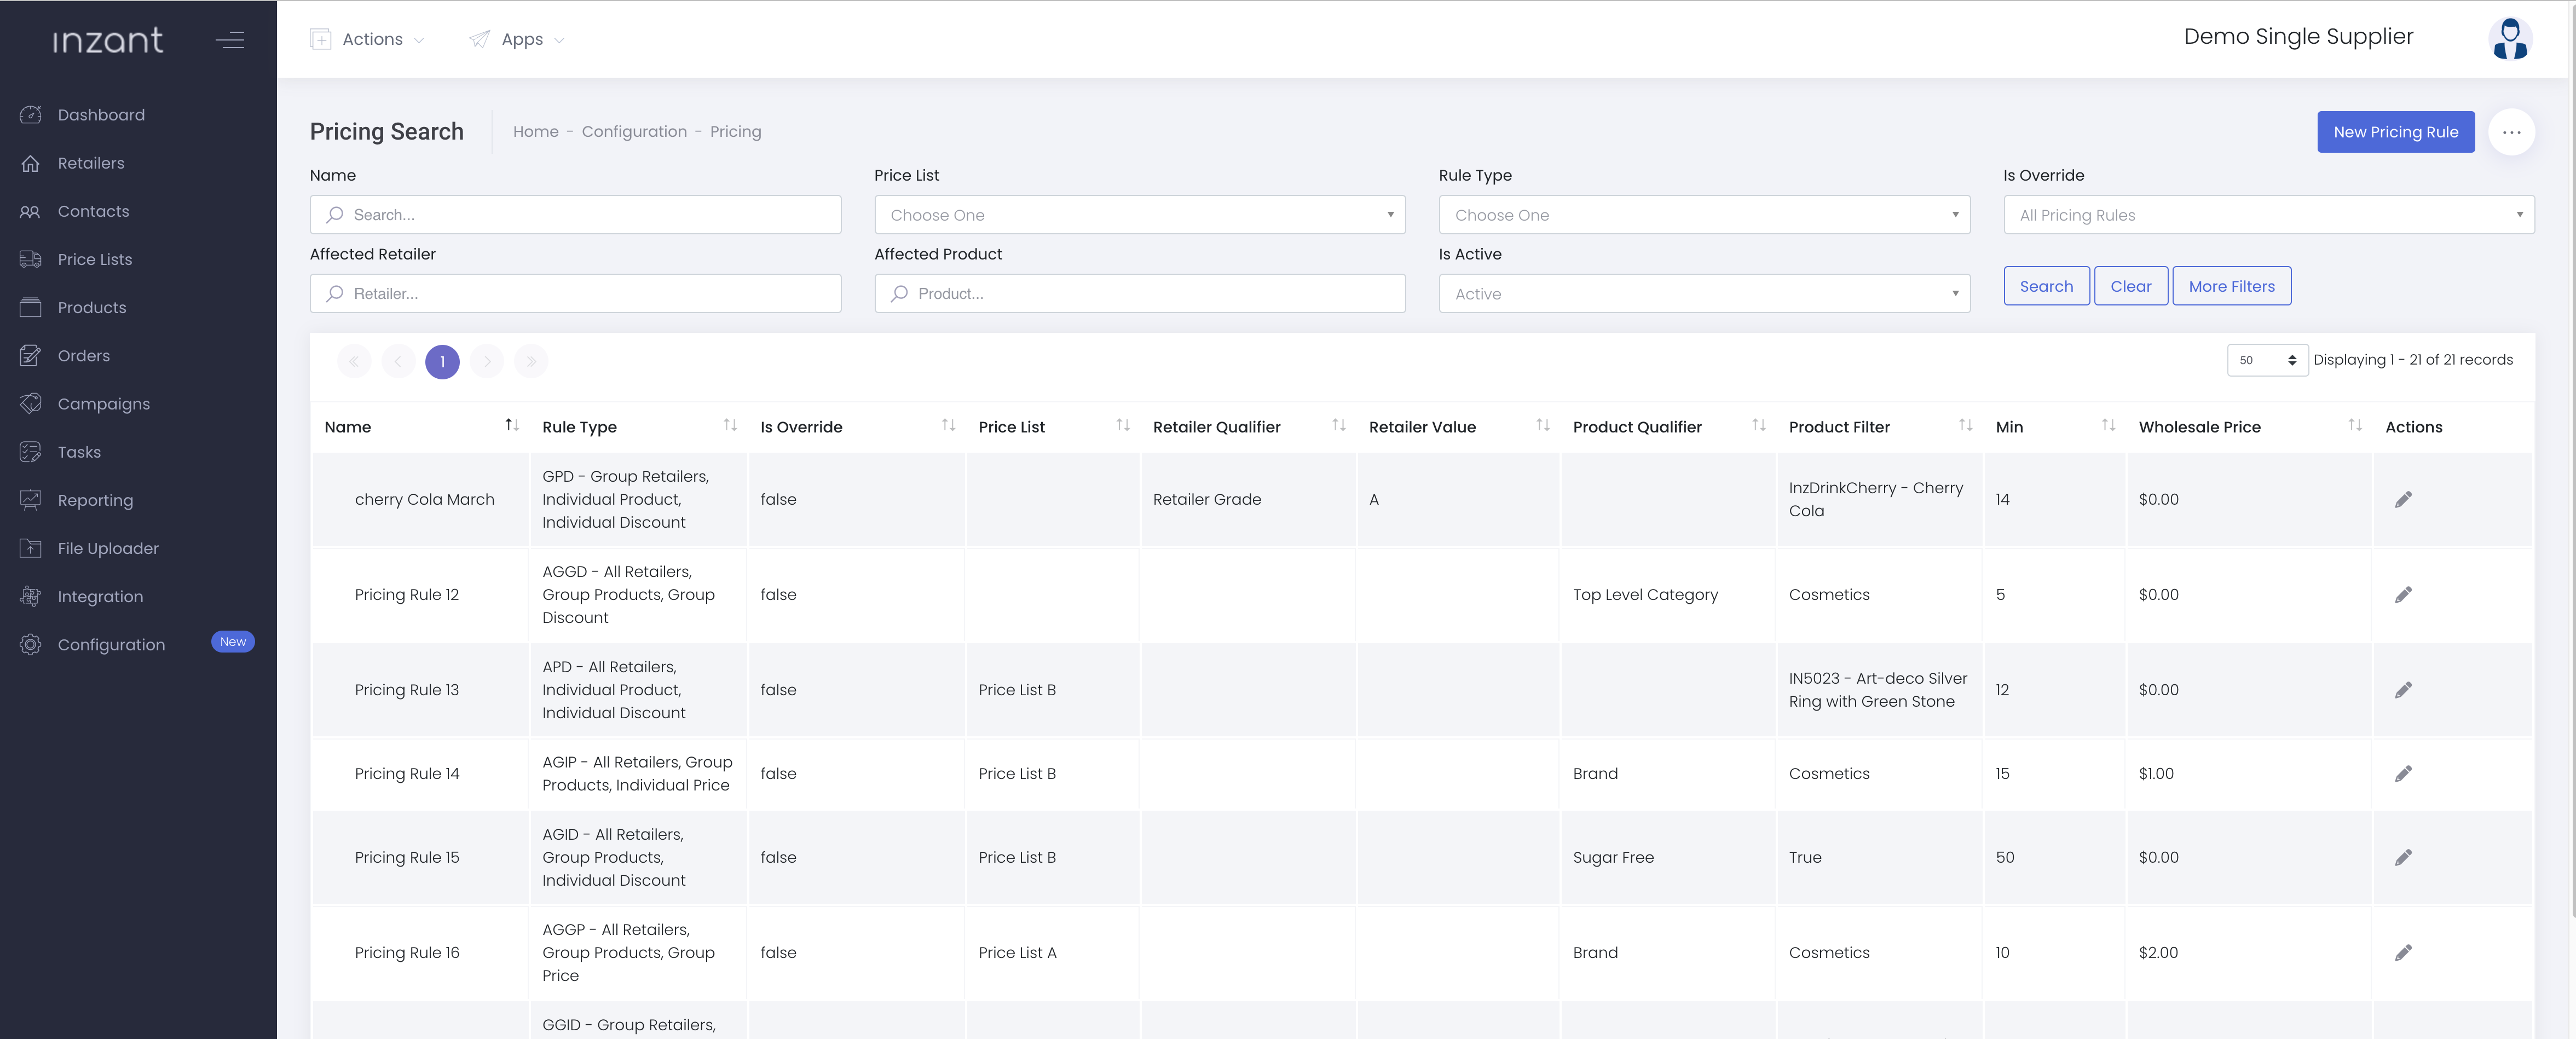Click the Search button
This screenshot has height=1039, width=2576.
(2046, 286)
